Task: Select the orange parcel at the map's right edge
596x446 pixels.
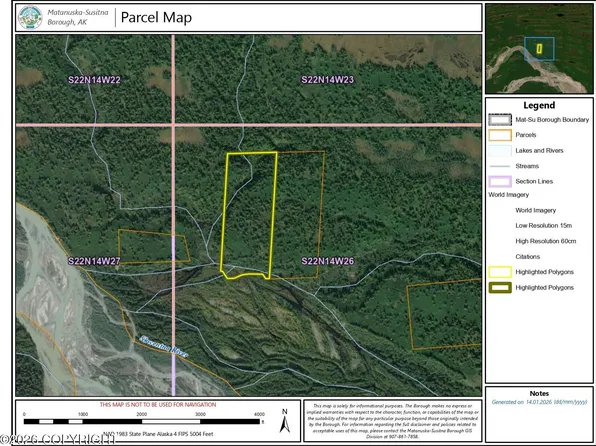Action: (444, 314)
